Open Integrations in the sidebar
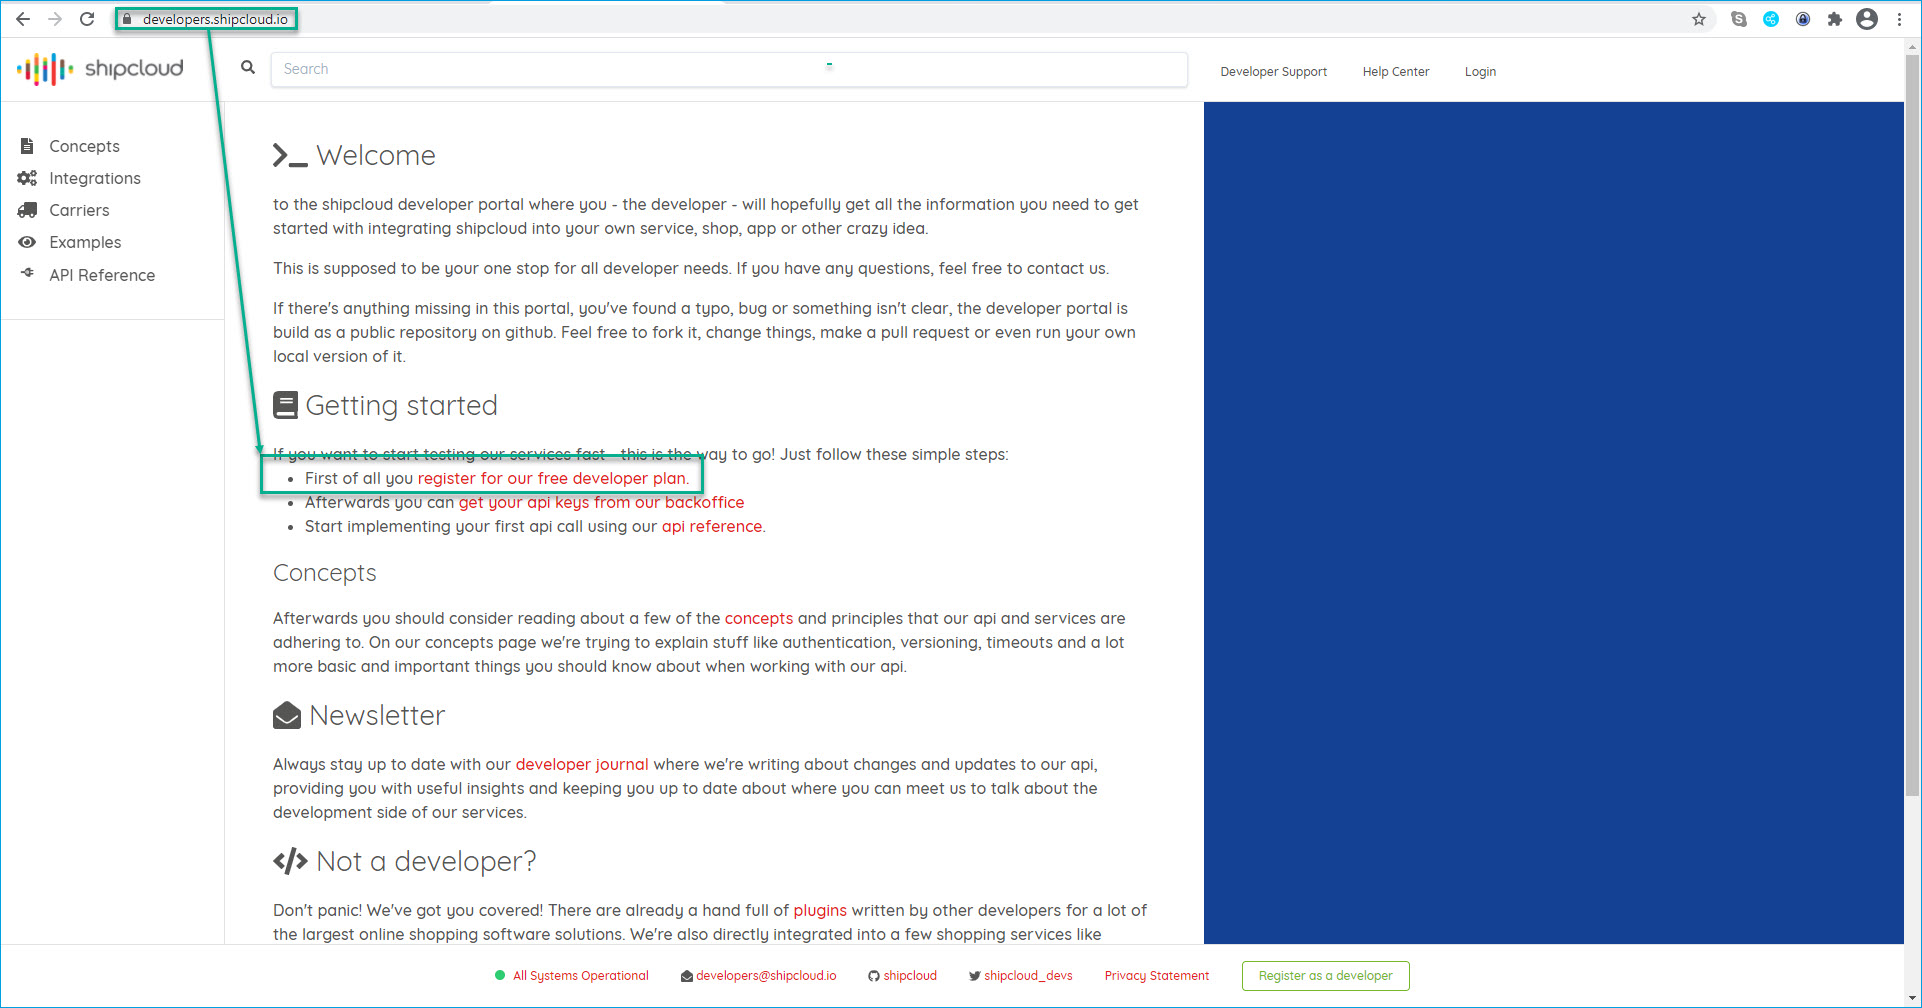 click(x=95, y=178)
